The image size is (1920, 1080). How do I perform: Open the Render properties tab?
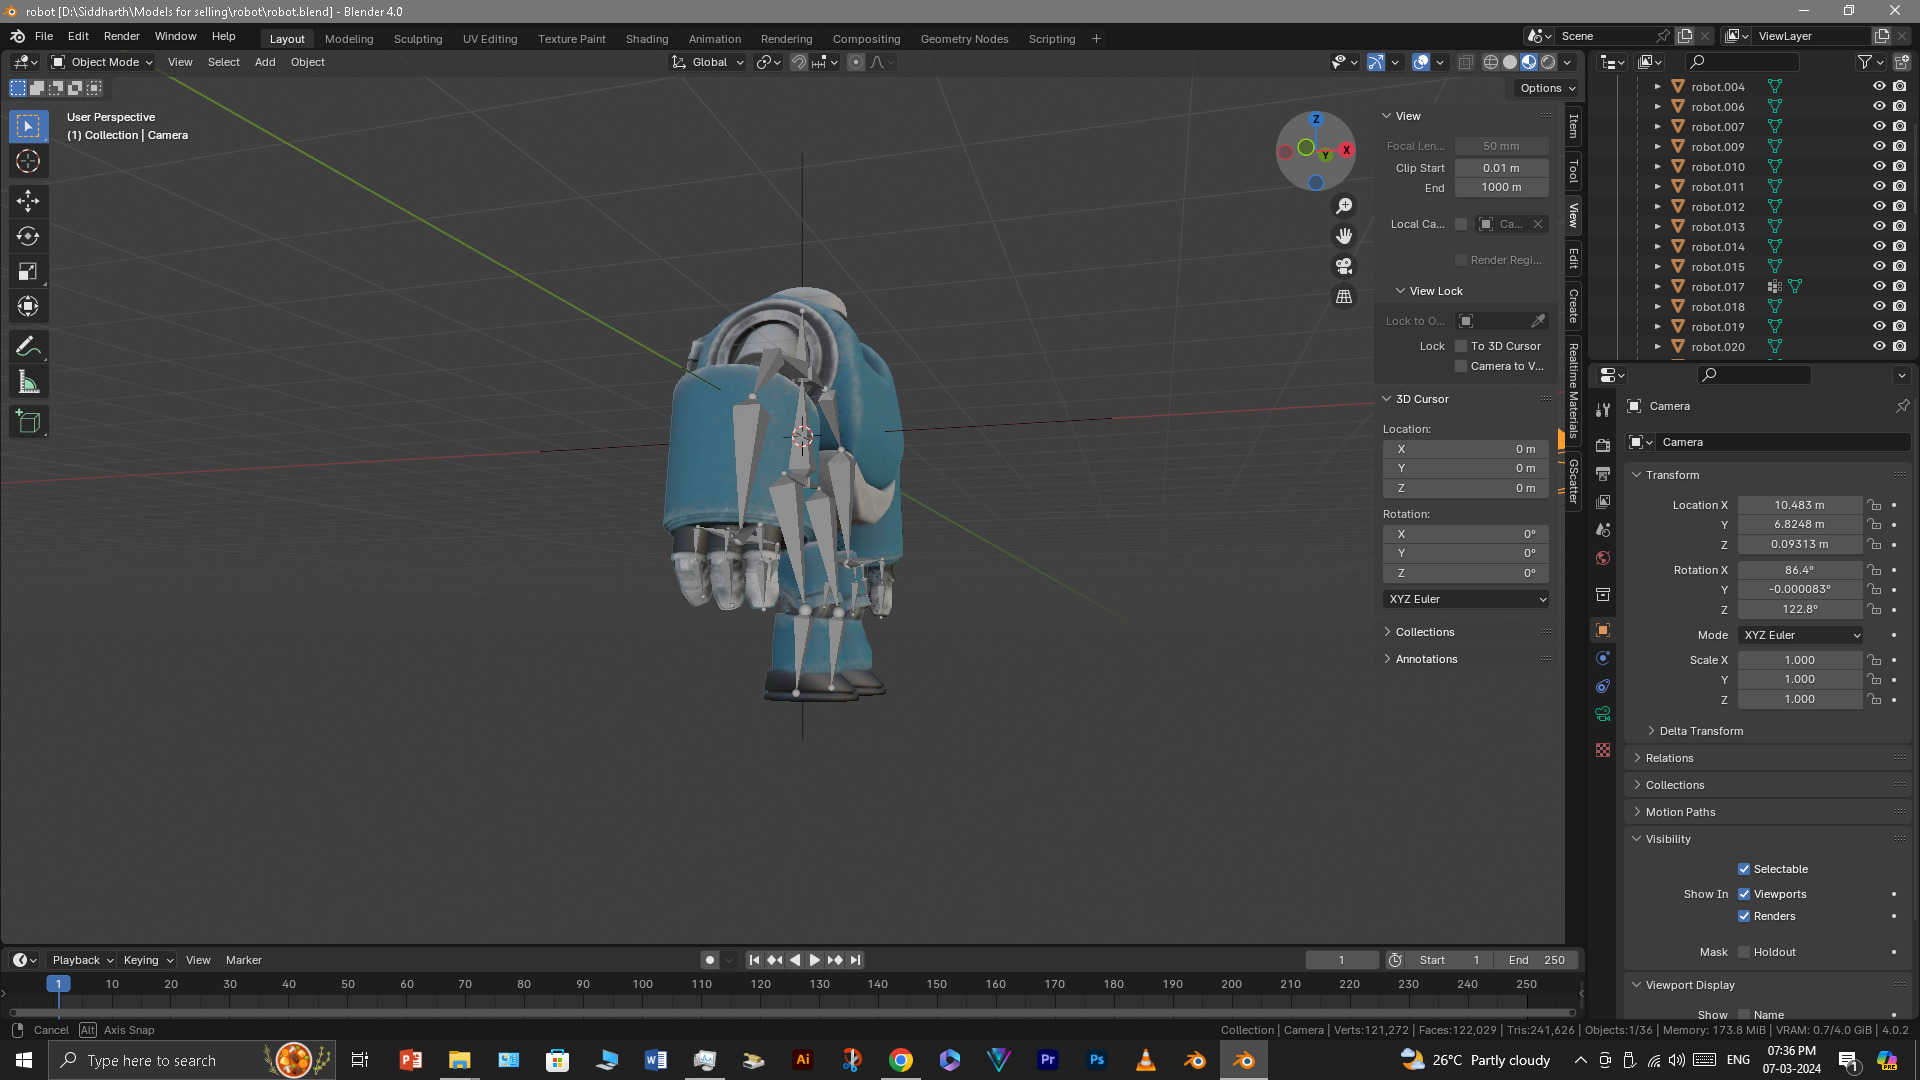(1603, 445)
